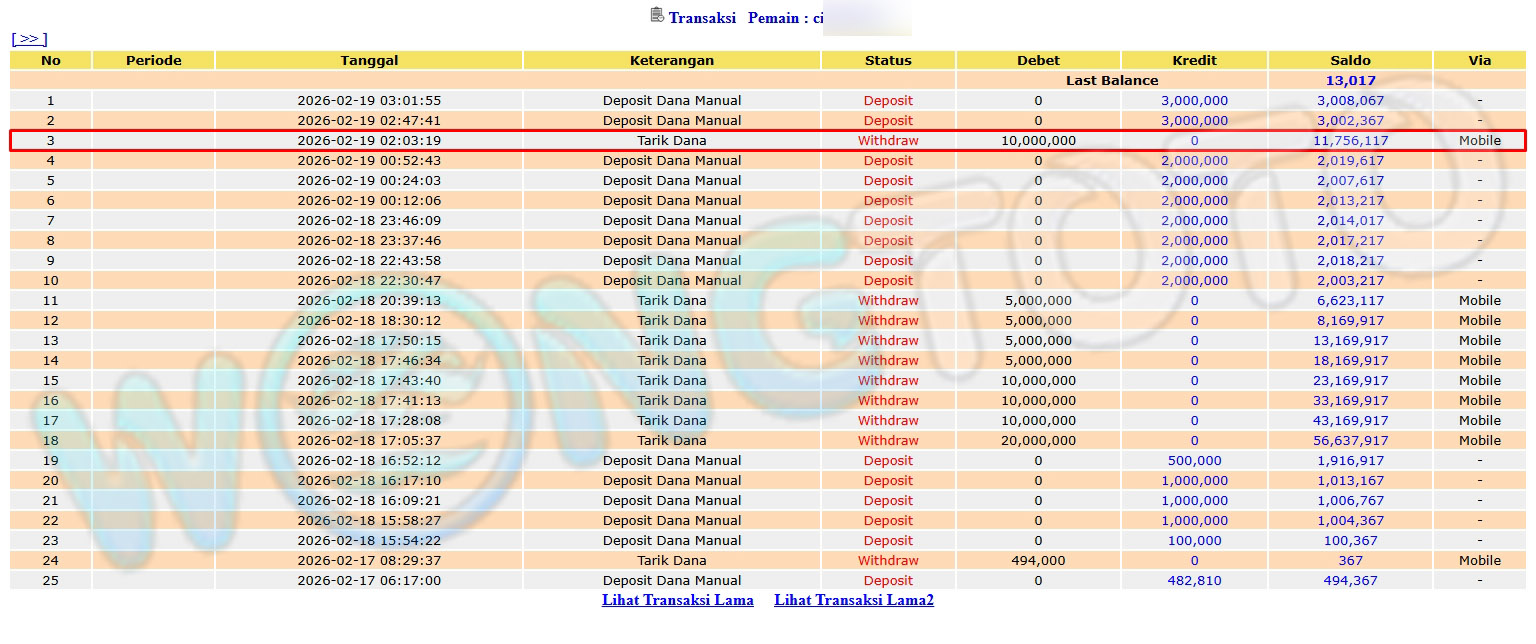Click the Via column header

coord(1479,60)
